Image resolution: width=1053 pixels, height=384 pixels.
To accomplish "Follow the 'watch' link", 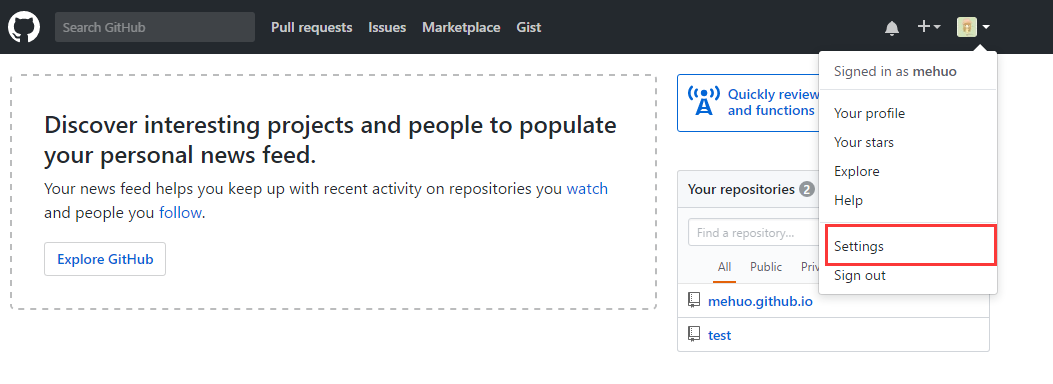I will coord(587,189).
